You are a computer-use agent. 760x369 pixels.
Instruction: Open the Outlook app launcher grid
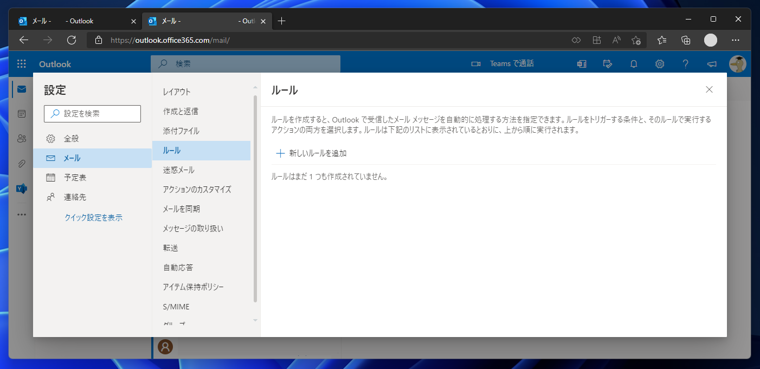(21, 64)
